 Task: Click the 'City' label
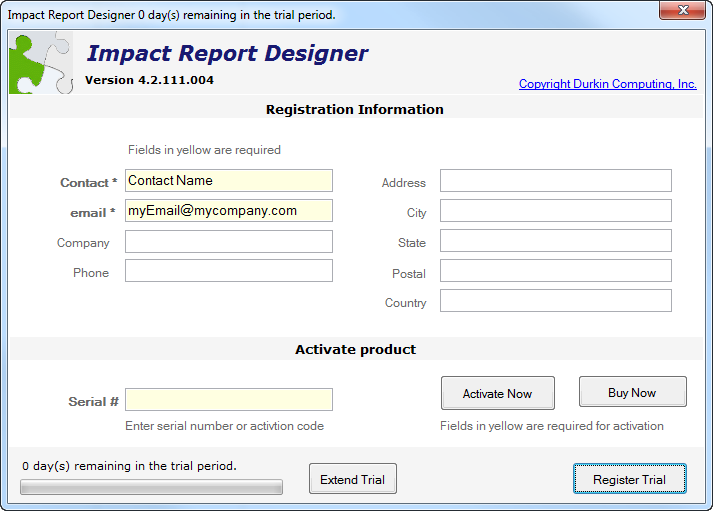point(417,213)
